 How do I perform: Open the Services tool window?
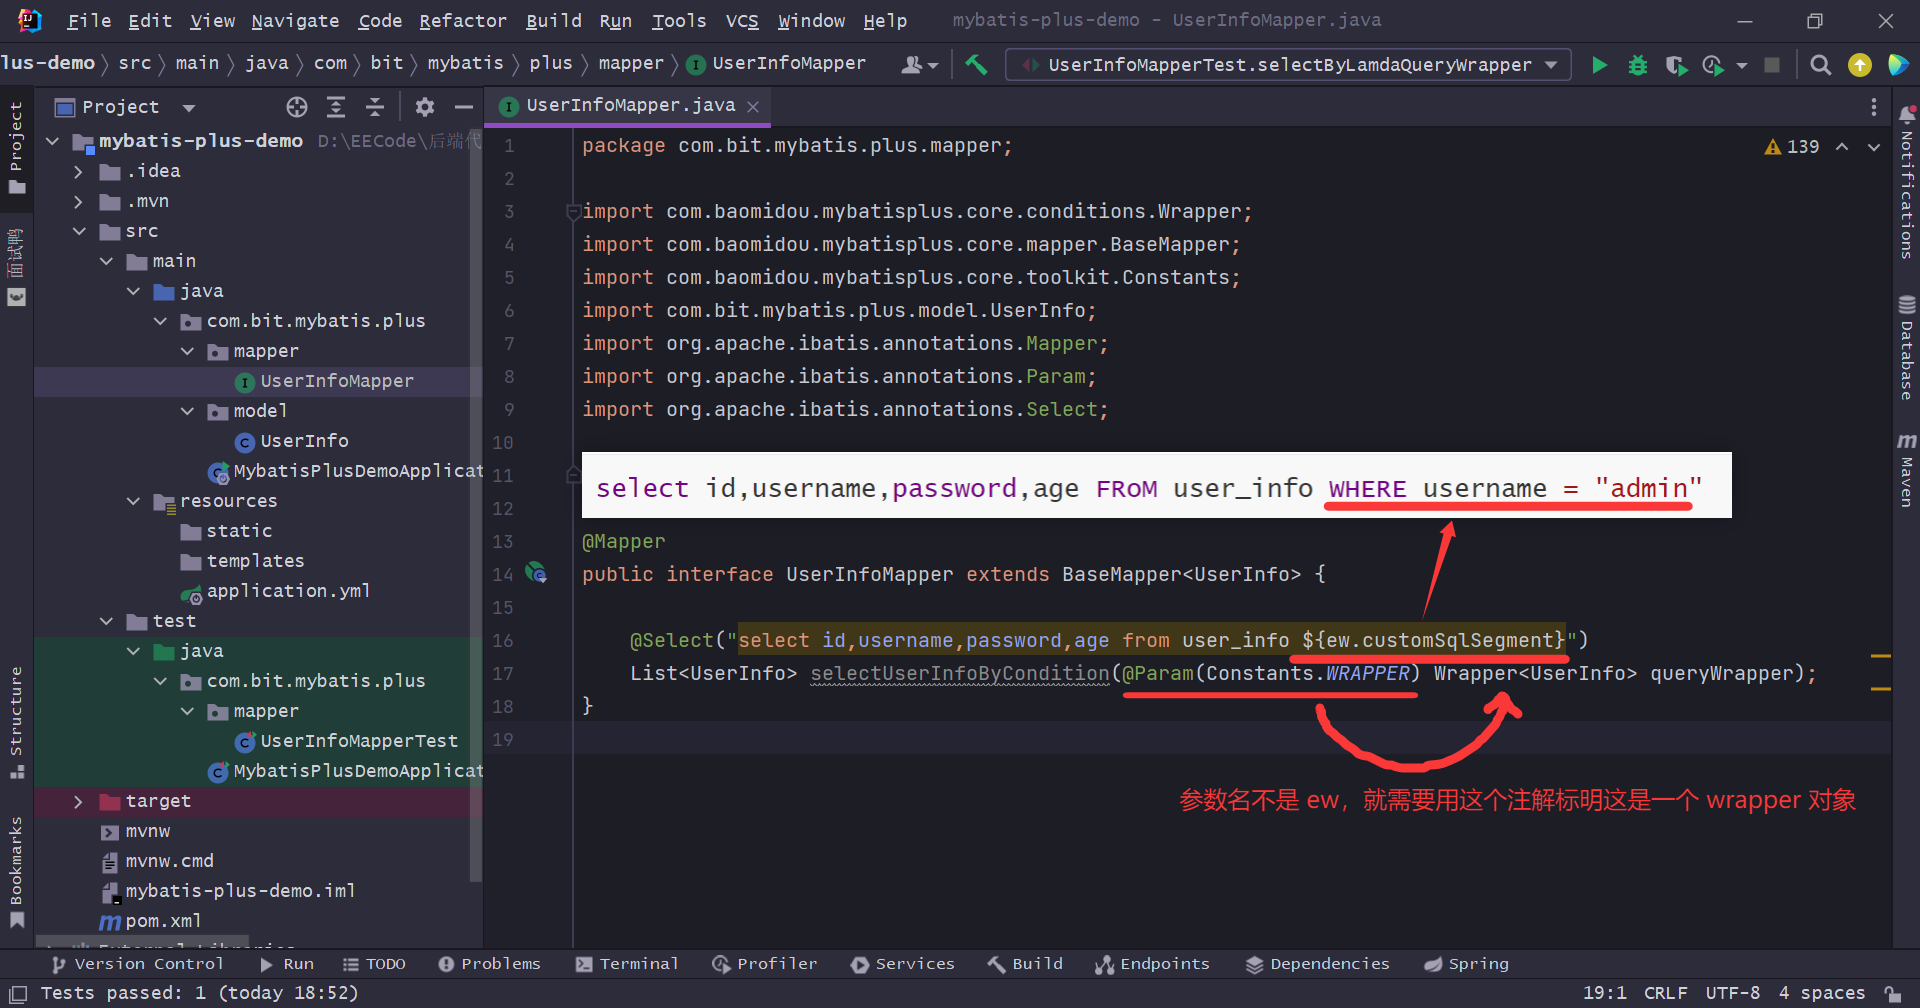902,964
